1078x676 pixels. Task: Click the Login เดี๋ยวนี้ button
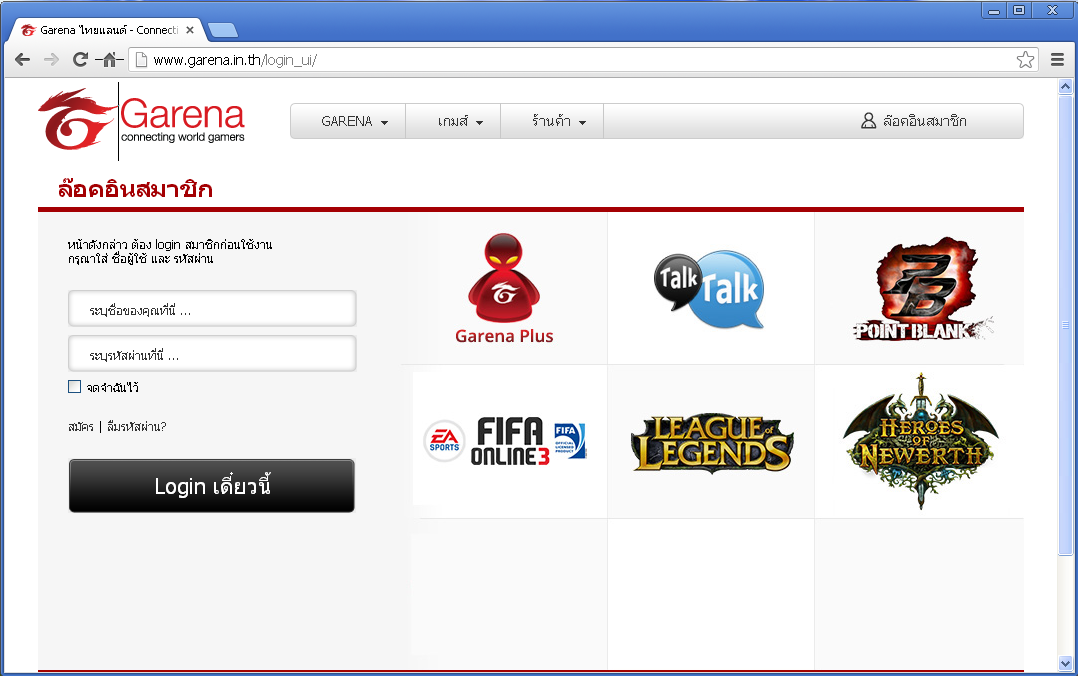click(212, 486)
